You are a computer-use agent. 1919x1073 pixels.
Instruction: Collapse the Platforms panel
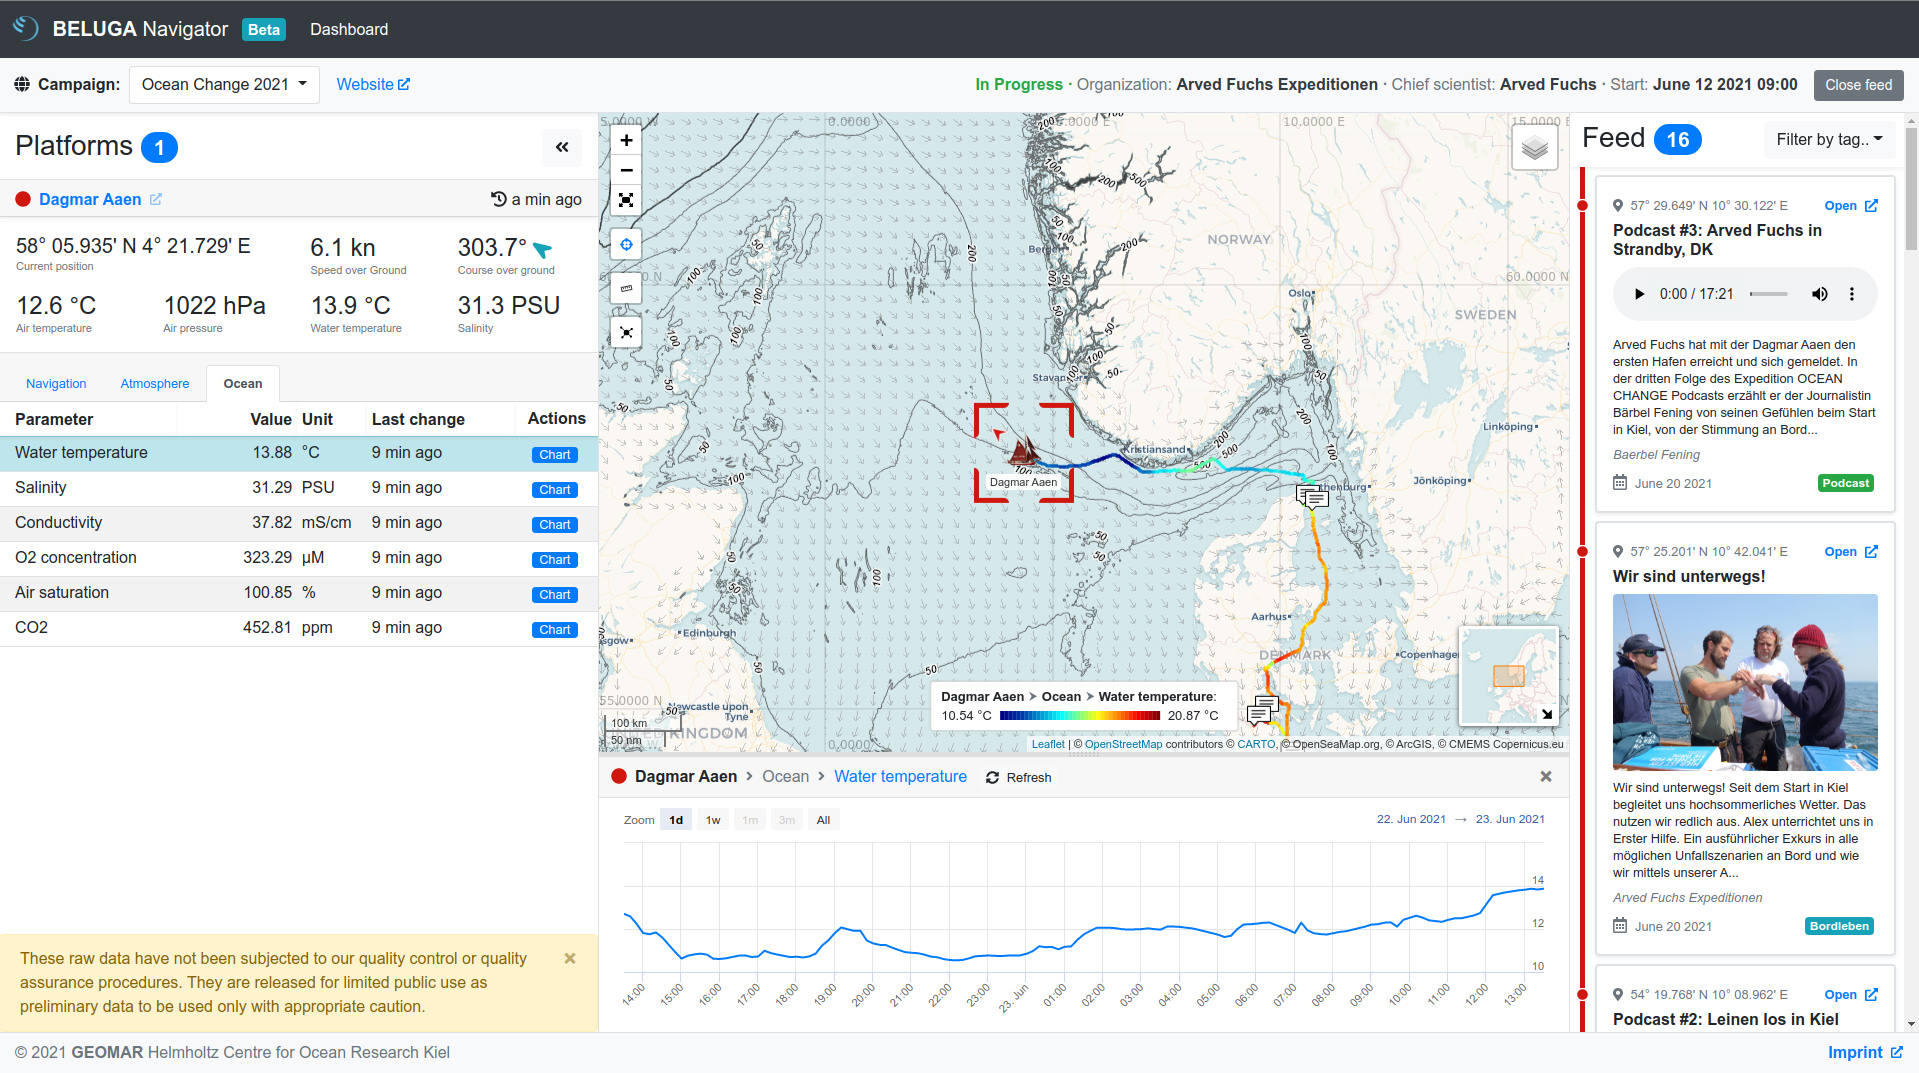click(562, 147)
